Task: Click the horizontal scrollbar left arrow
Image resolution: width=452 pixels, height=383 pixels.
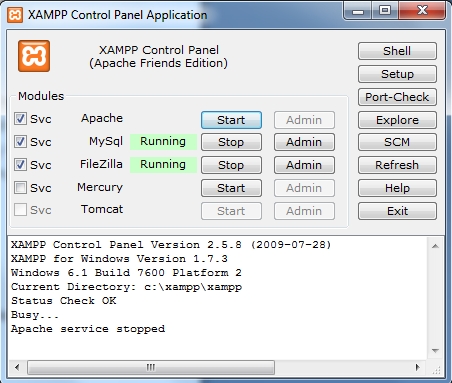Action: pos(17,367)
